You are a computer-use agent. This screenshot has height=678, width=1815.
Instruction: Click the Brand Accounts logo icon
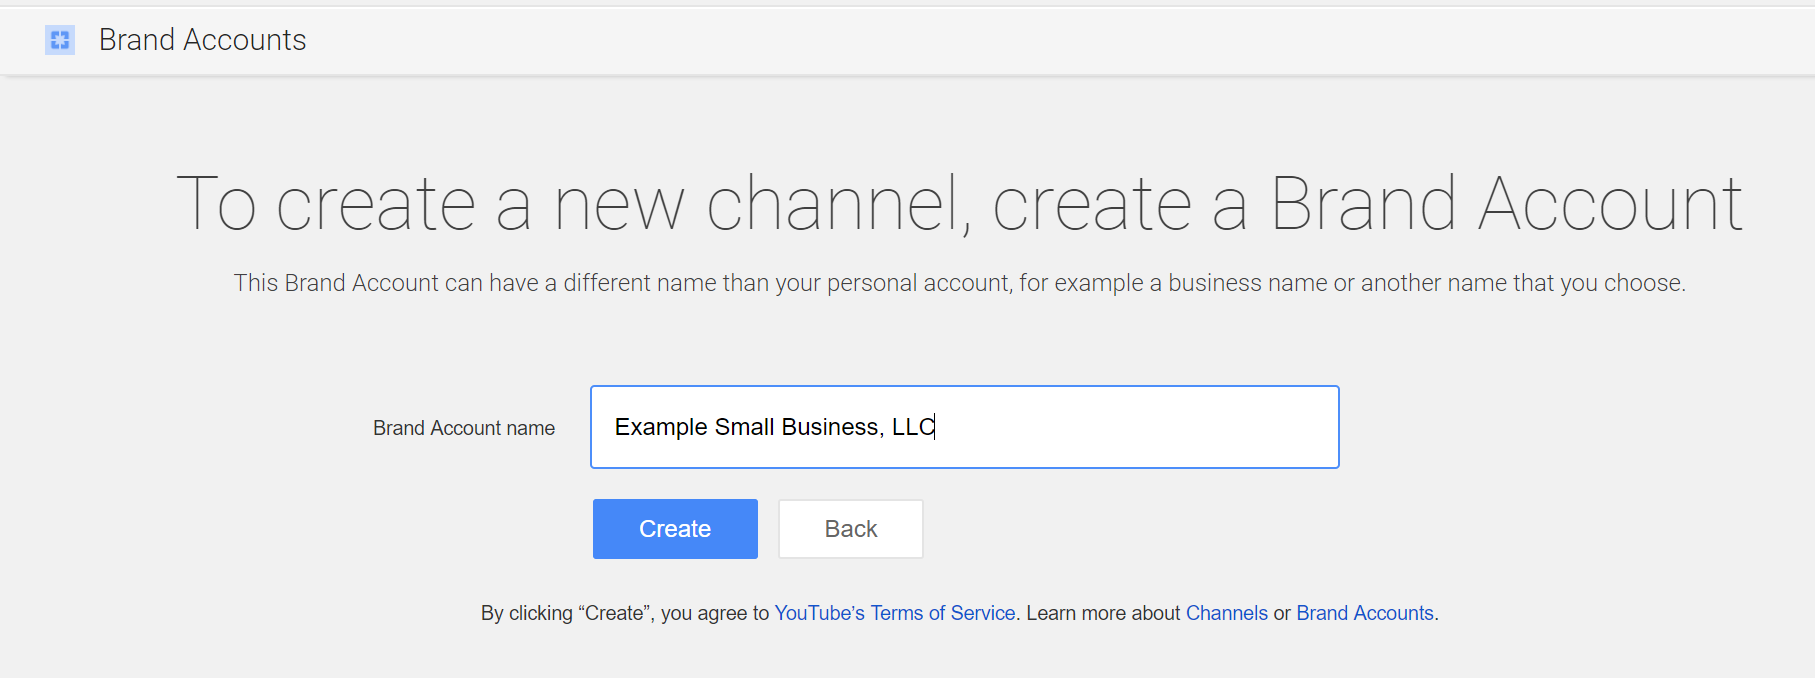coord(60,40)
